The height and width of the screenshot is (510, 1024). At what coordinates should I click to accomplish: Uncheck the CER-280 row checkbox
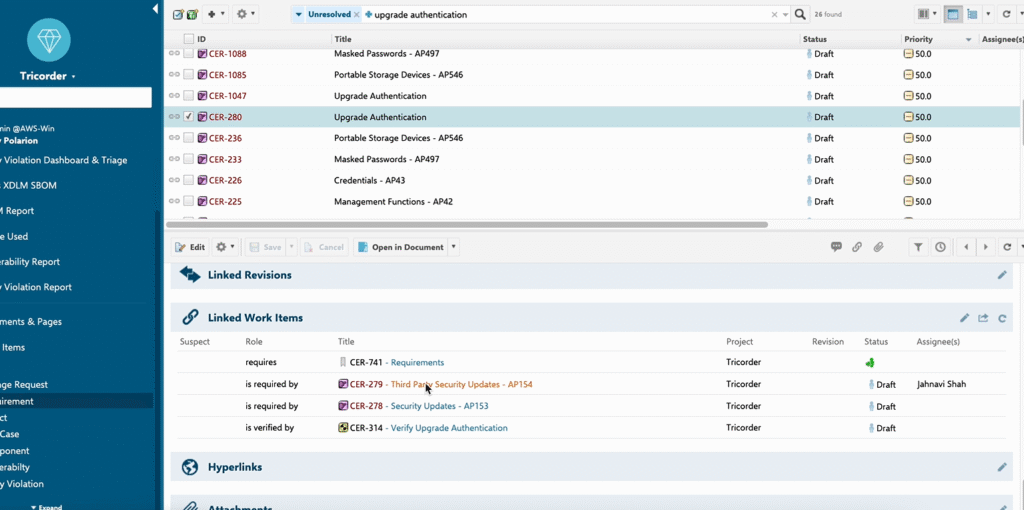[x=189, y=117]
